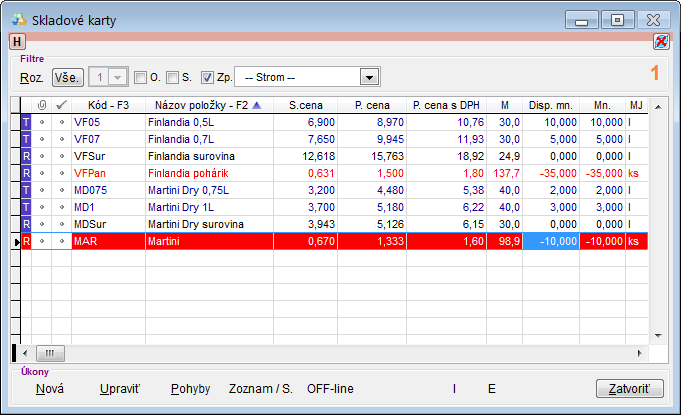
Task: Click the Vše. filter button
Action: pyautogui.click(x=68, y=77)
